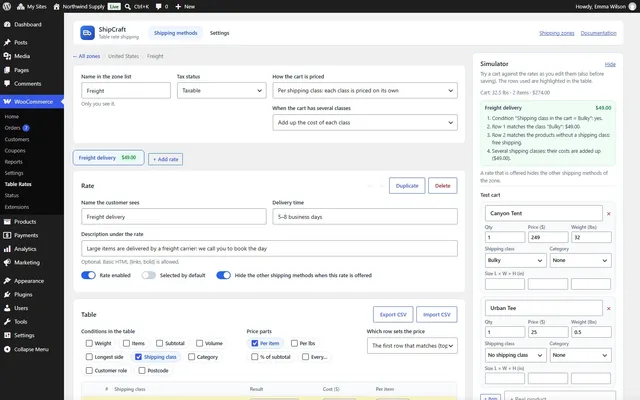Image resolution: width=640 pixels, height=400 pixels.
Task: Open the Users sidebar icon
Action: point(7,308)
